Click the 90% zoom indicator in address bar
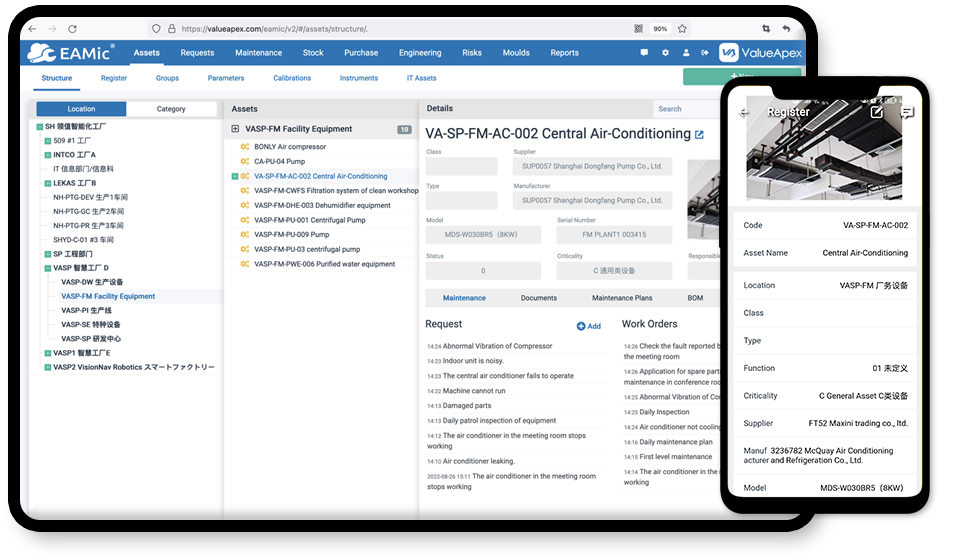This screenshot has width=954, height=560. [661, 29]
